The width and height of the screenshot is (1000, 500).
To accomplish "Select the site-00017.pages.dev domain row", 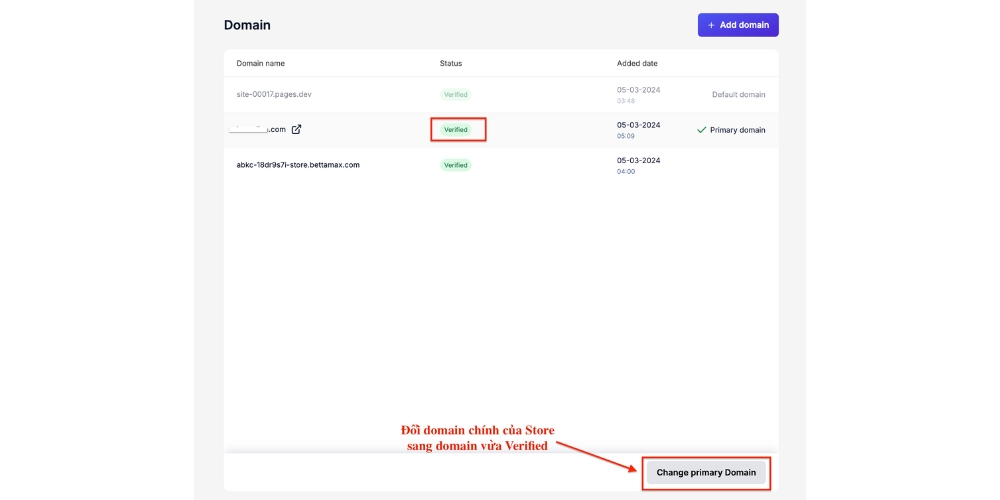I will click(274, 94).
